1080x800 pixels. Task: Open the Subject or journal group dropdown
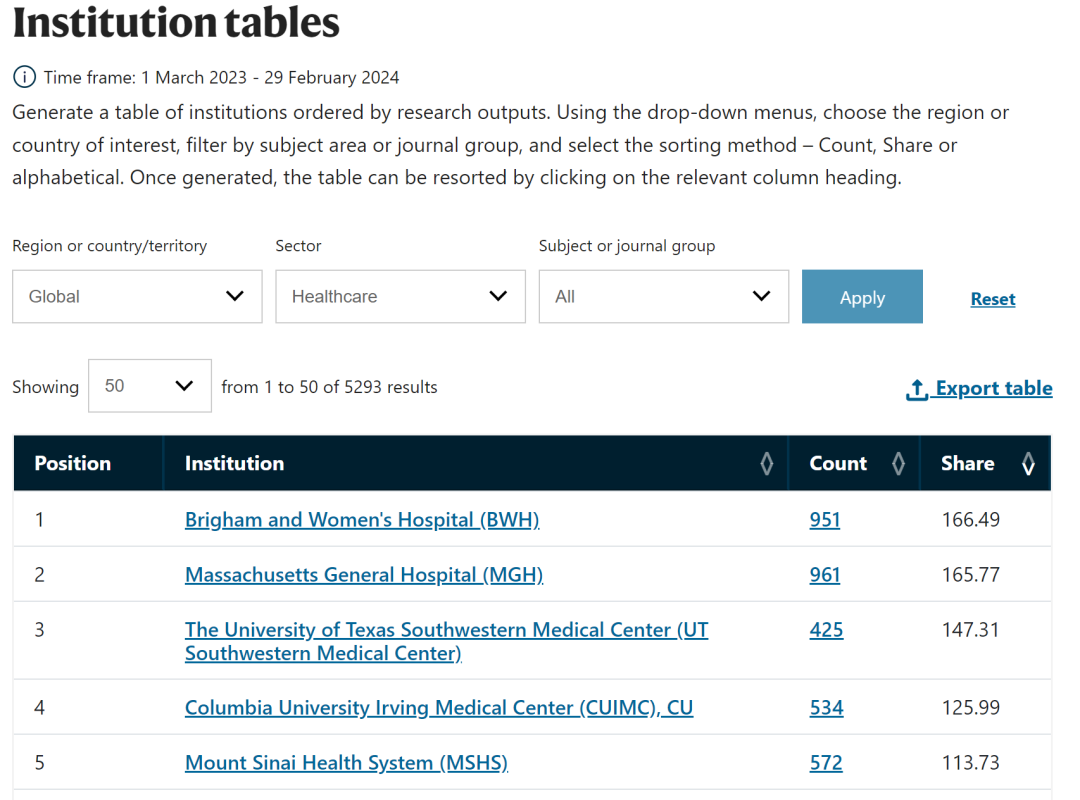tap(663, 296)
